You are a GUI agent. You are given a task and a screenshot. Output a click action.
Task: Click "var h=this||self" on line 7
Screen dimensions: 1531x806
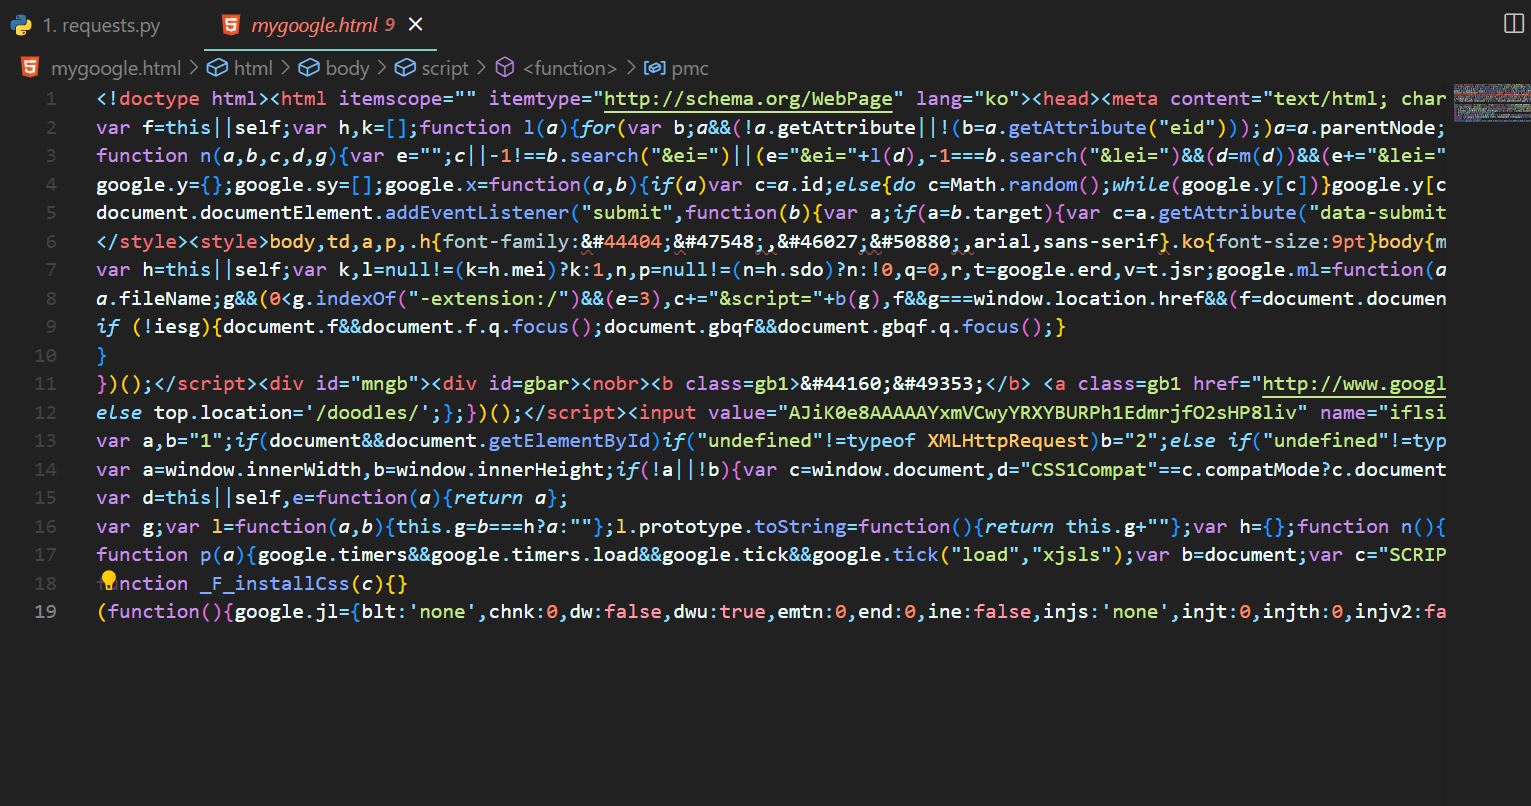click(x=188, y=270)
